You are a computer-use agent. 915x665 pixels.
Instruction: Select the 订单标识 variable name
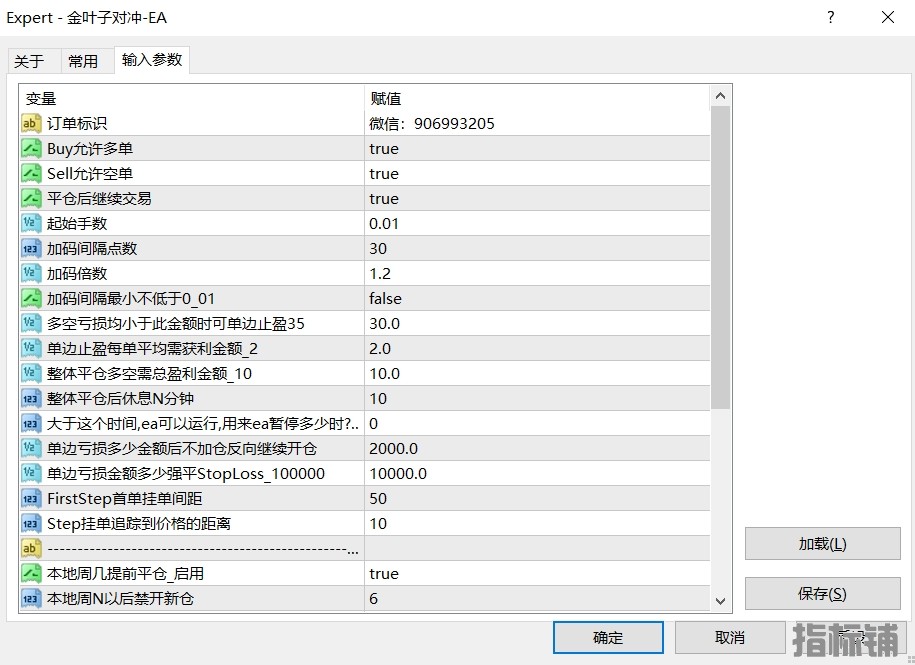tap(77, 124)
